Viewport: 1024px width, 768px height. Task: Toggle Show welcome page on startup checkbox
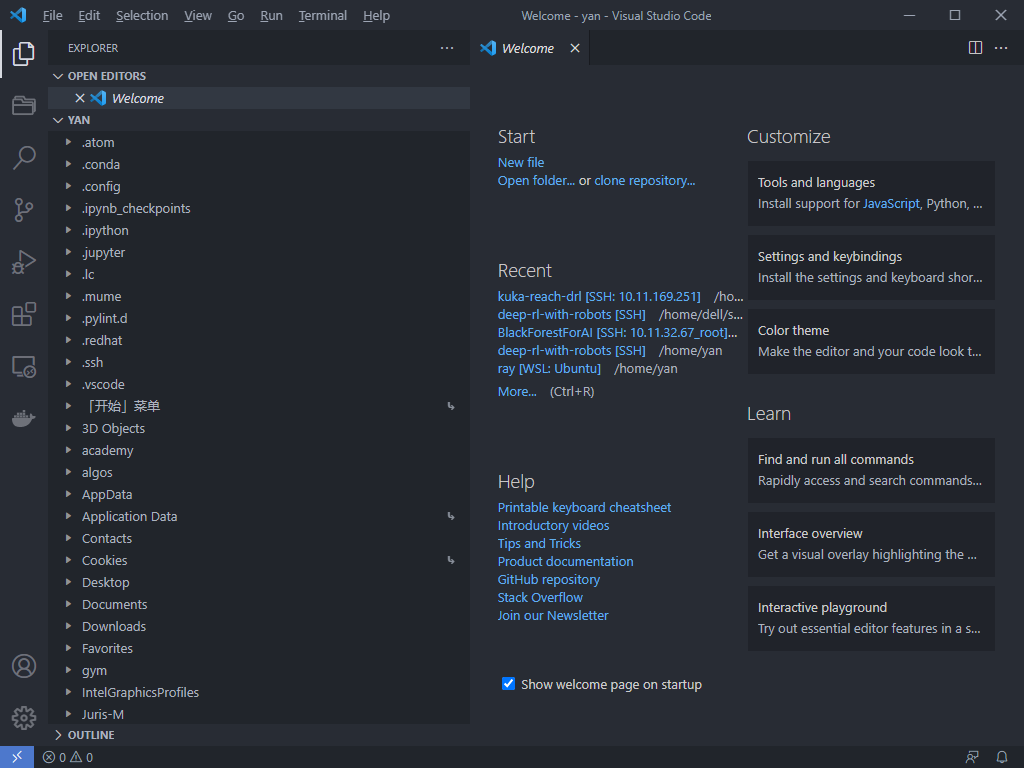point(508,684)
